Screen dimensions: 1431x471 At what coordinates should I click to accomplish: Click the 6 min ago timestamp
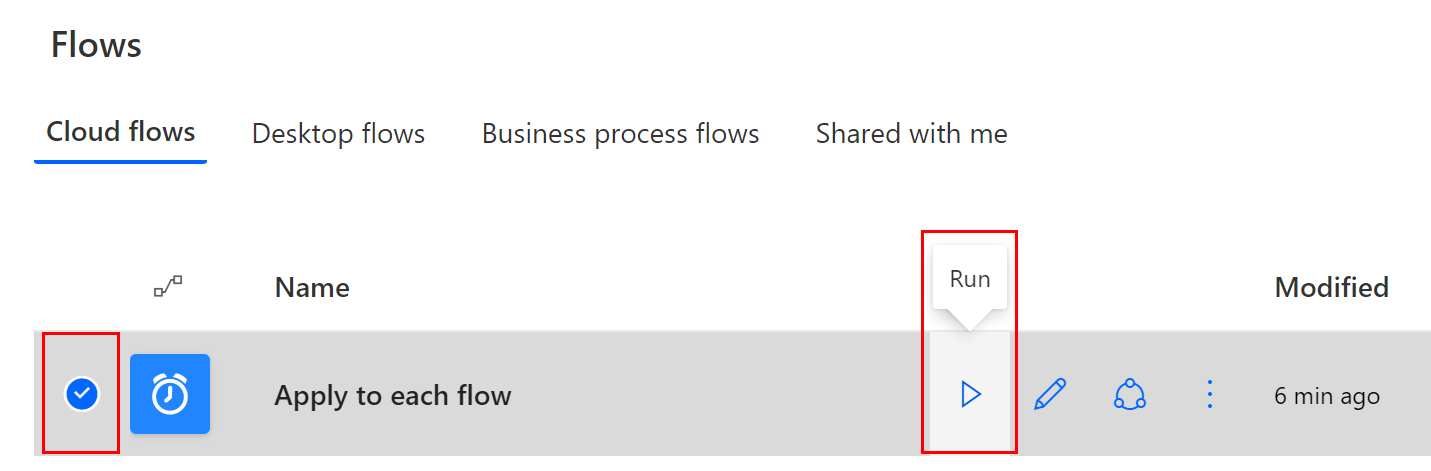pyautogui.click(x=1327, y=396)
